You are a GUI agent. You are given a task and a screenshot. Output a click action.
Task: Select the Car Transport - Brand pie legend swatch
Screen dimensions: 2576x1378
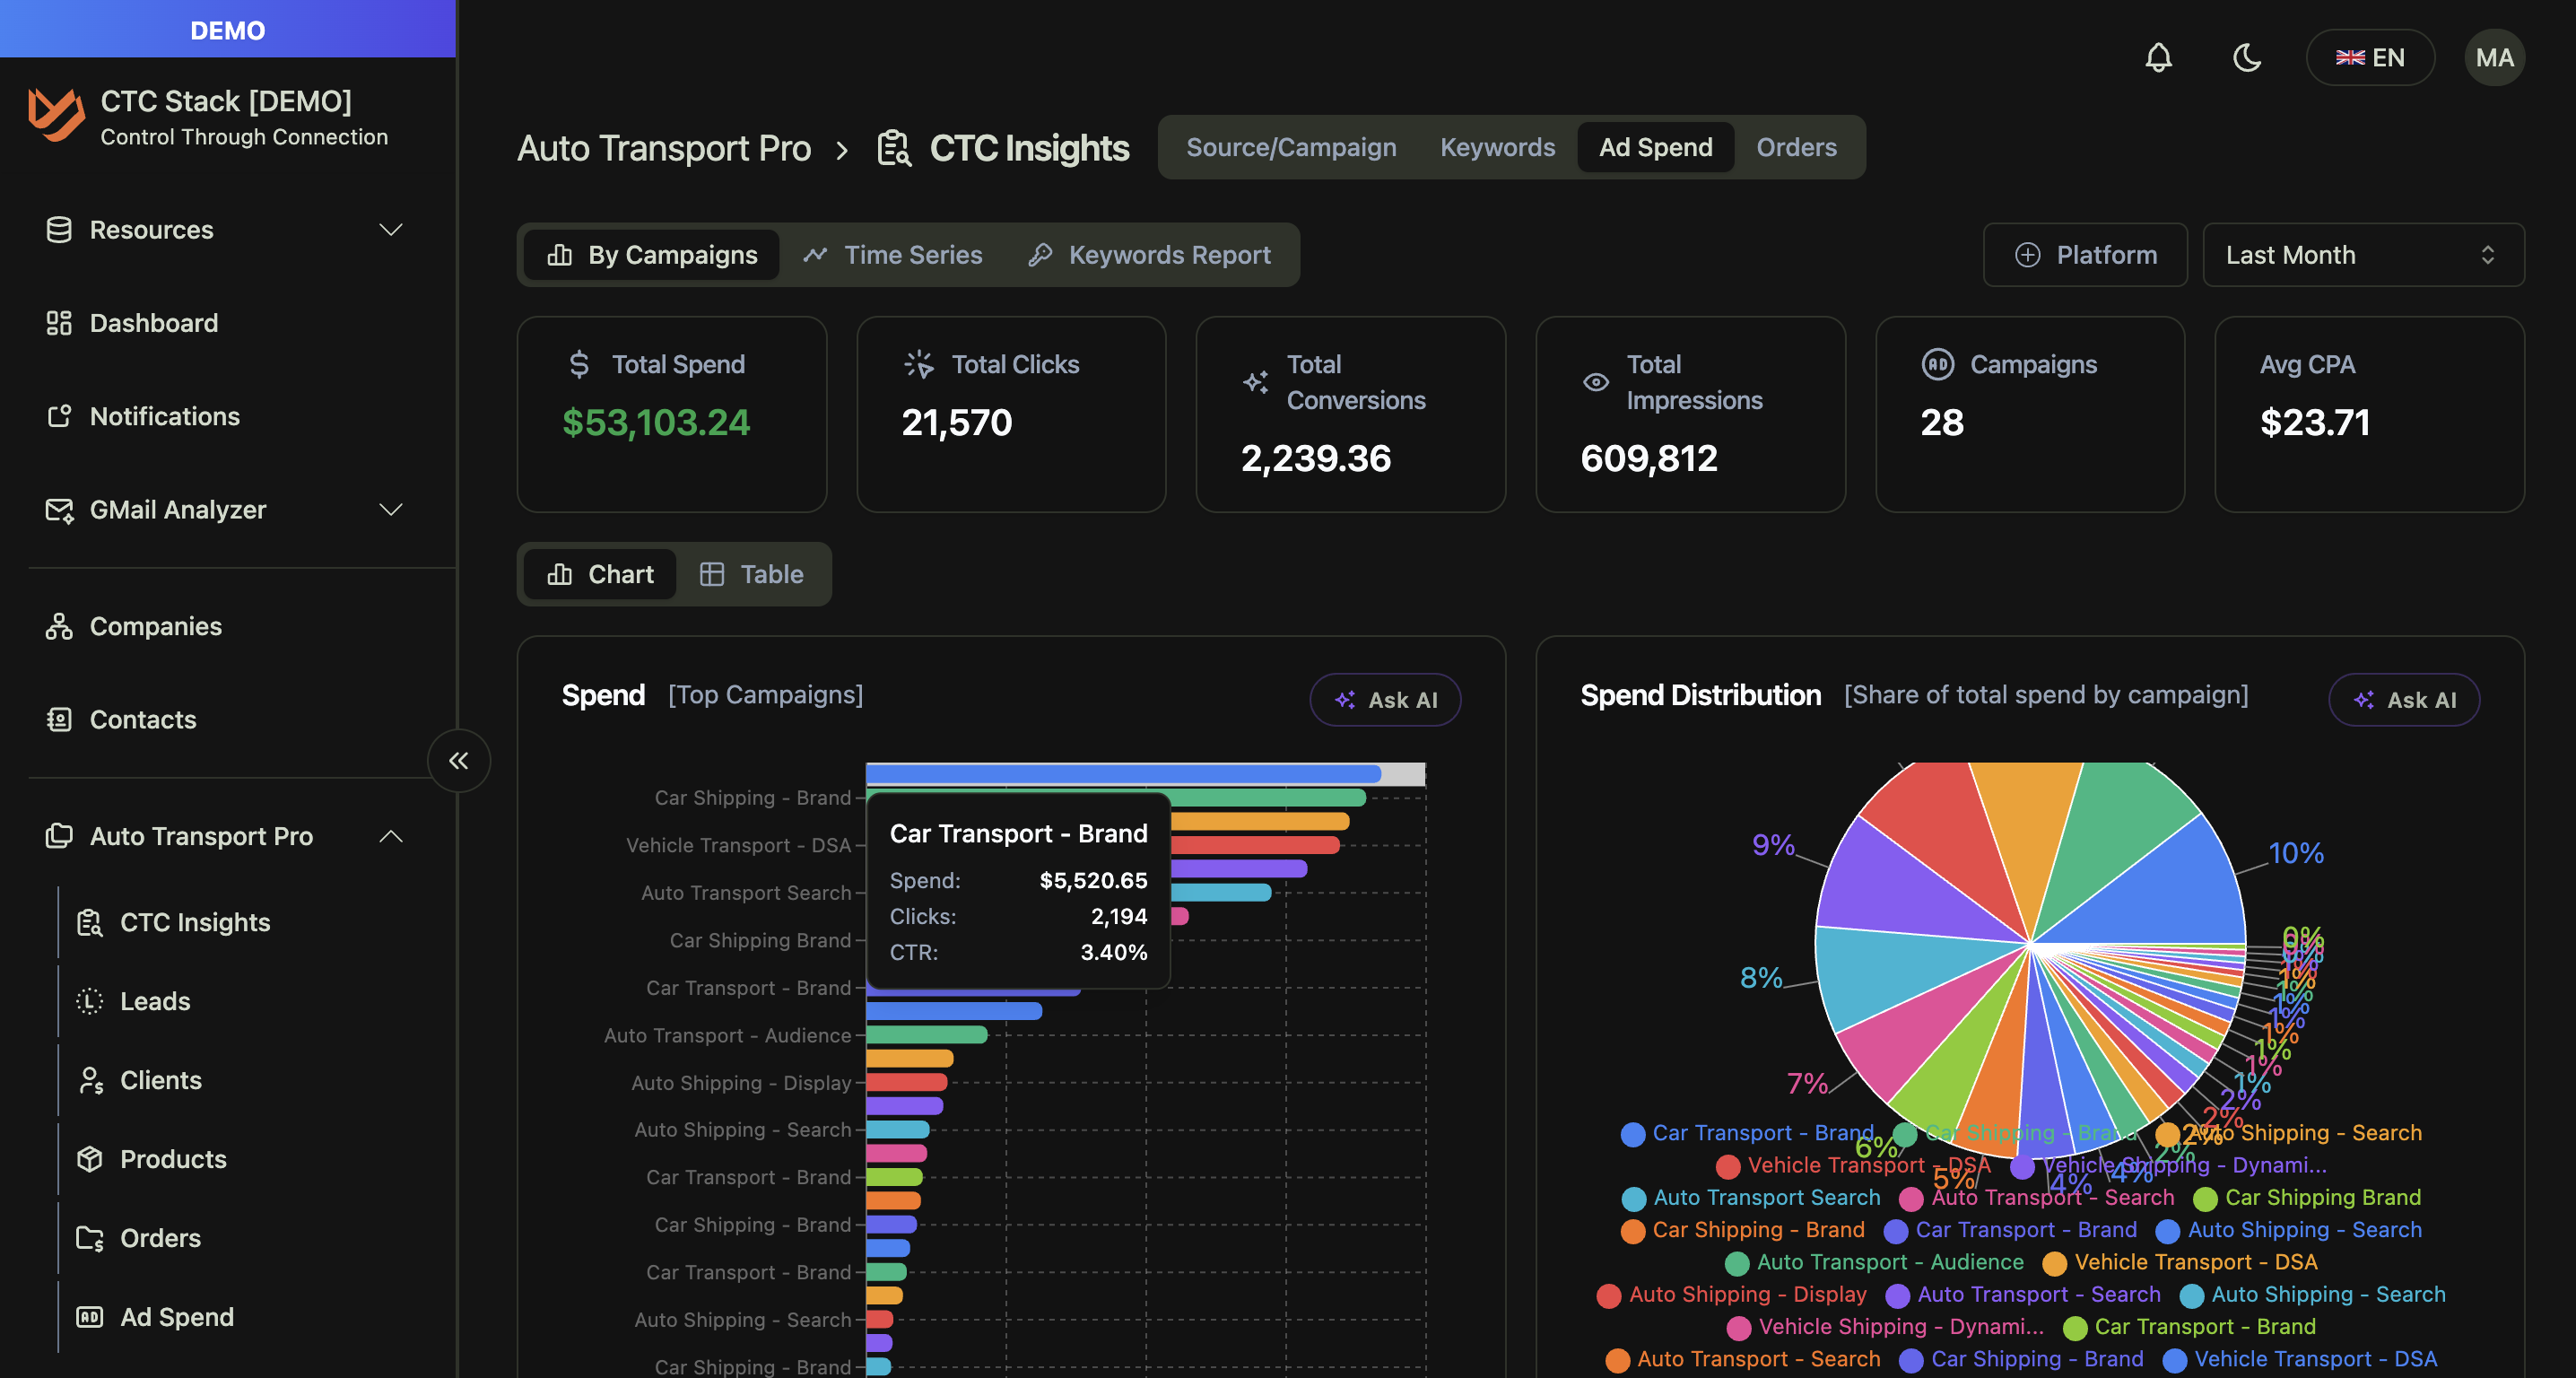[x=1633, y=1133]
